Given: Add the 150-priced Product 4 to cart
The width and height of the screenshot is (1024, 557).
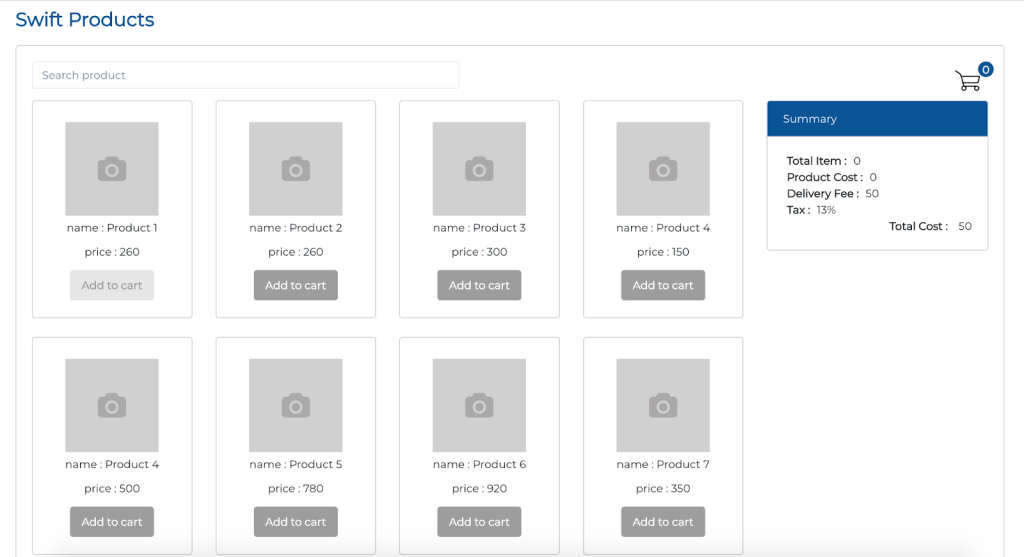Looking at the screenshot, I should click(663, 285).
